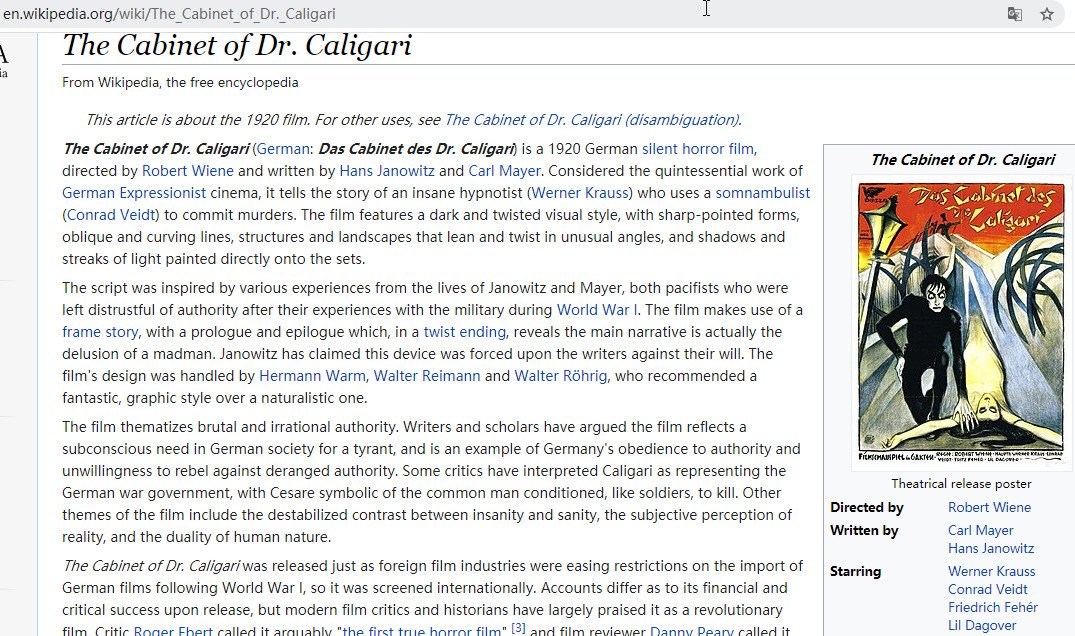Follow the silent link in first paragraph
The height and width of the screenshot is (636, 1075).
[660, 149]
